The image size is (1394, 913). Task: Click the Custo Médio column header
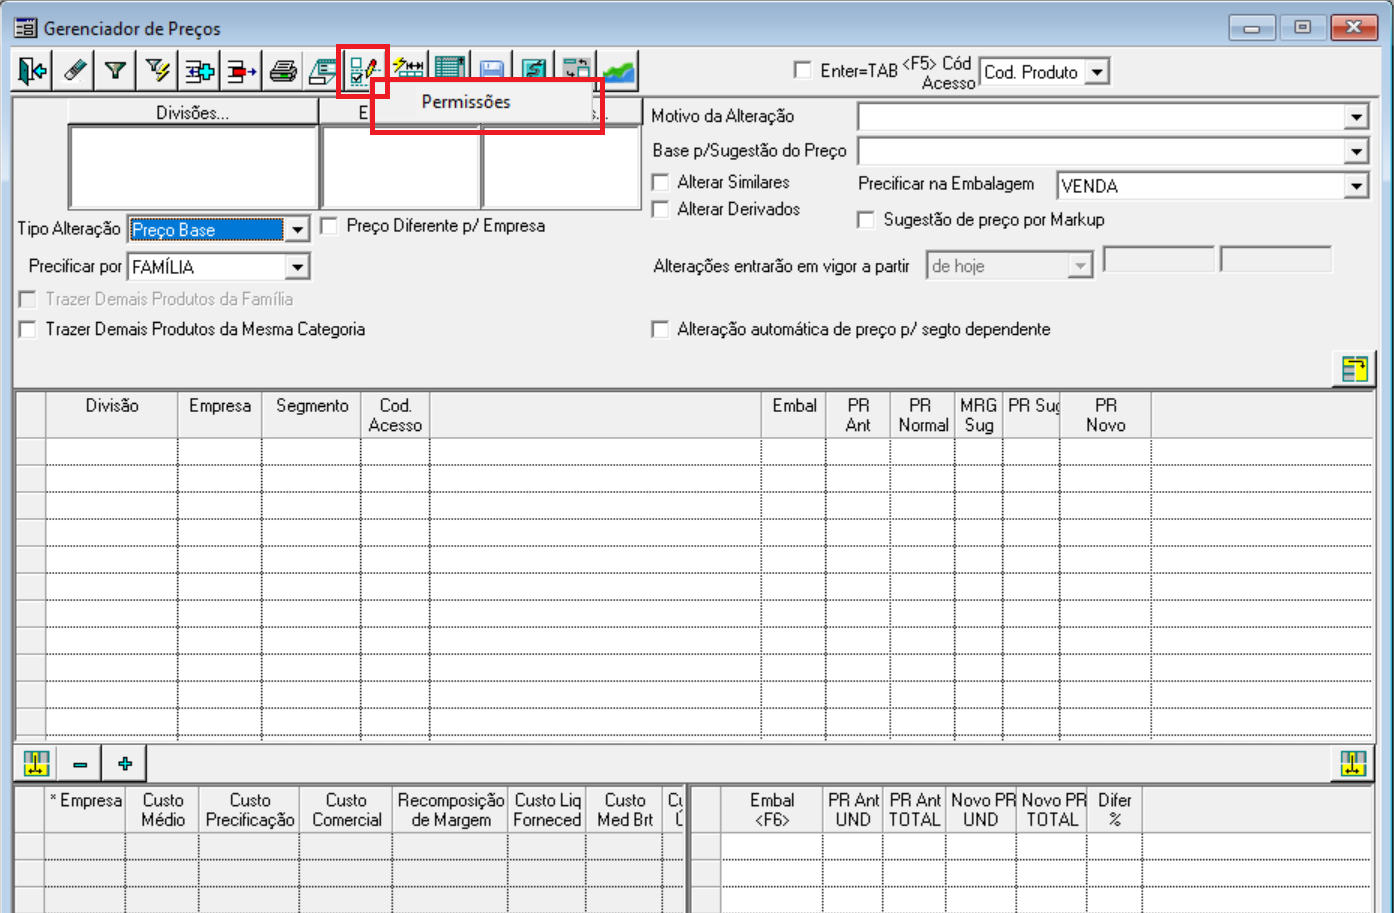tap(163, 810)
